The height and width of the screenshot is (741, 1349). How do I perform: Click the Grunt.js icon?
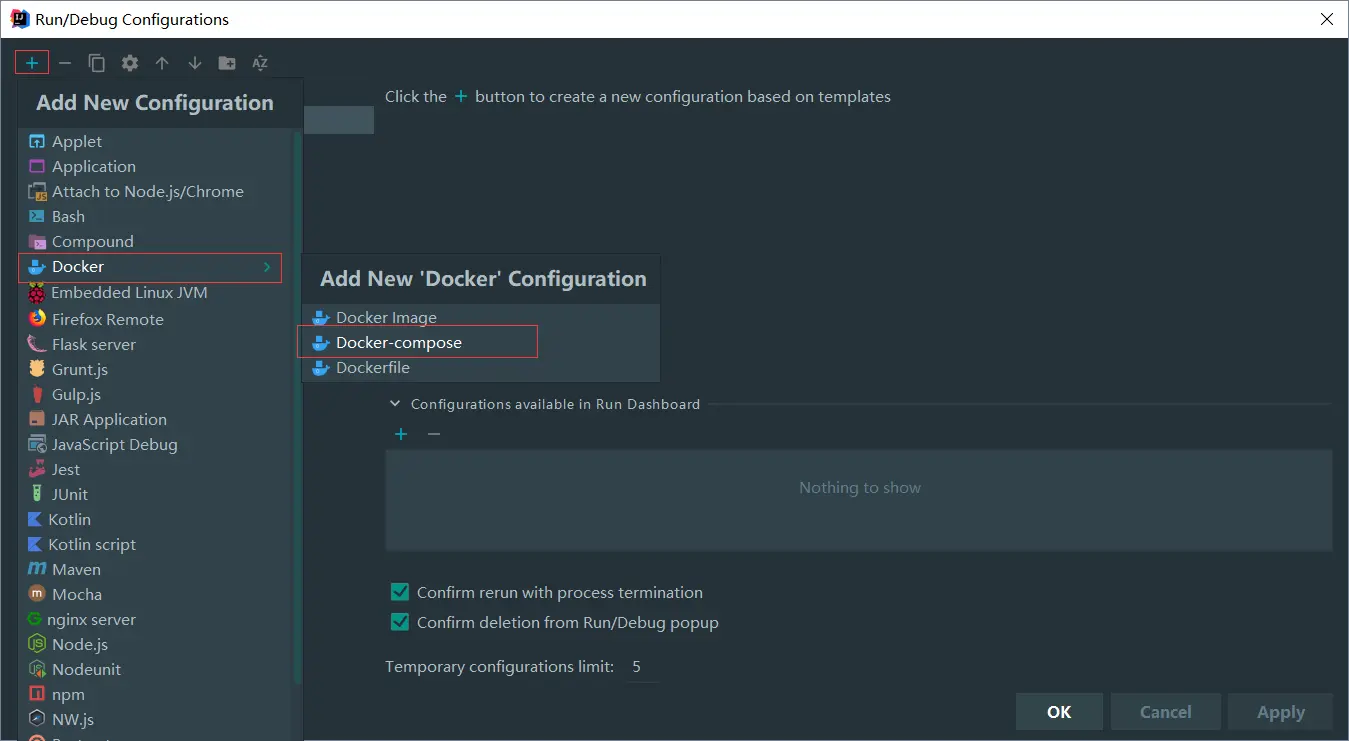(x=37, y=369)
